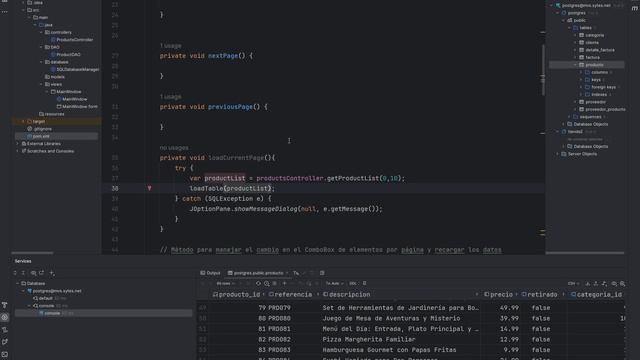Click getProductList call in code
Viewport: 640px width, 360px height.
[353, 178]
